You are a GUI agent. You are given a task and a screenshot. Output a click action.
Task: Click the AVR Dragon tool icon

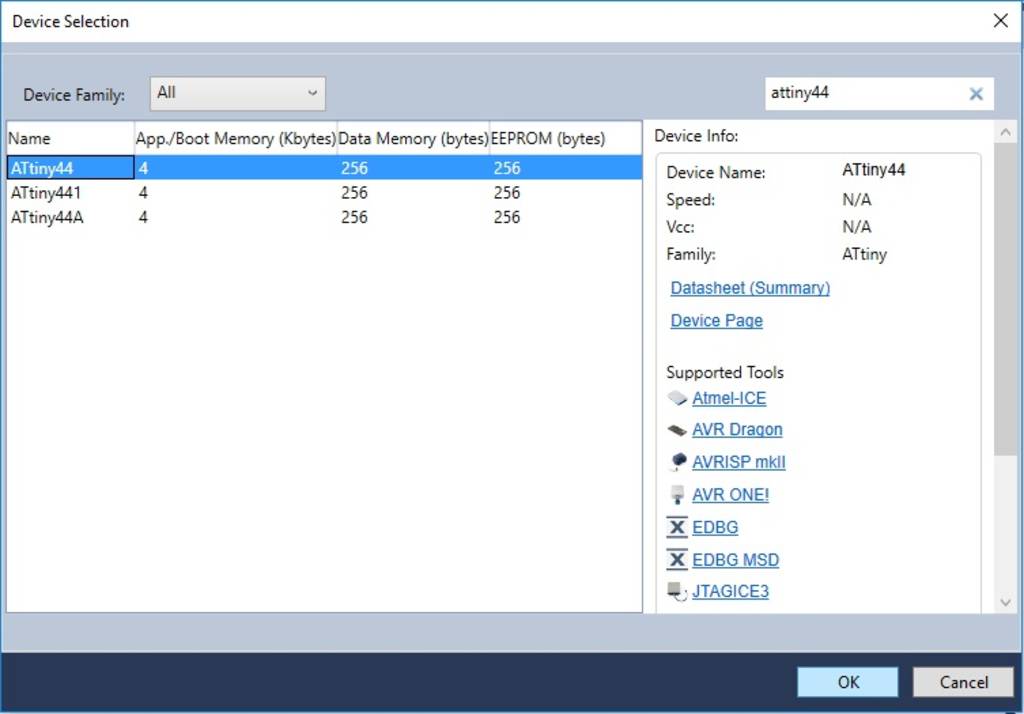coord(677,430)
